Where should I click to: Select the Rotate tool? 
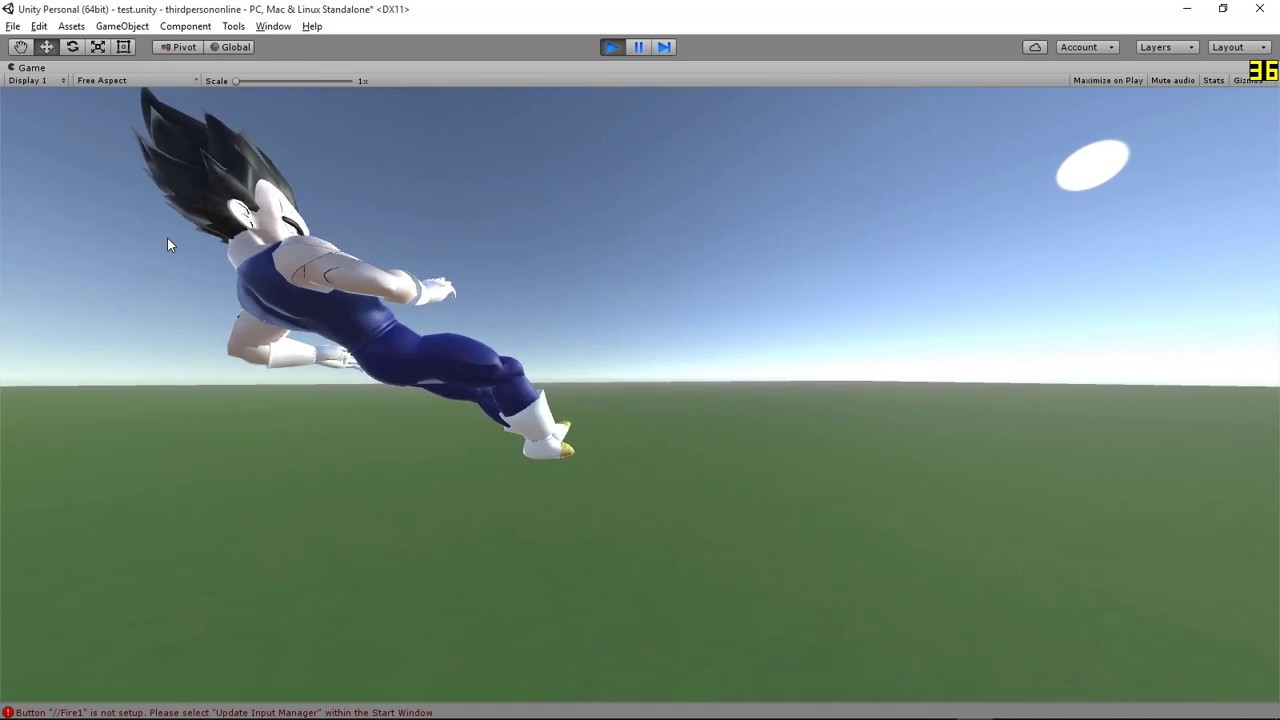pos(73,47)
